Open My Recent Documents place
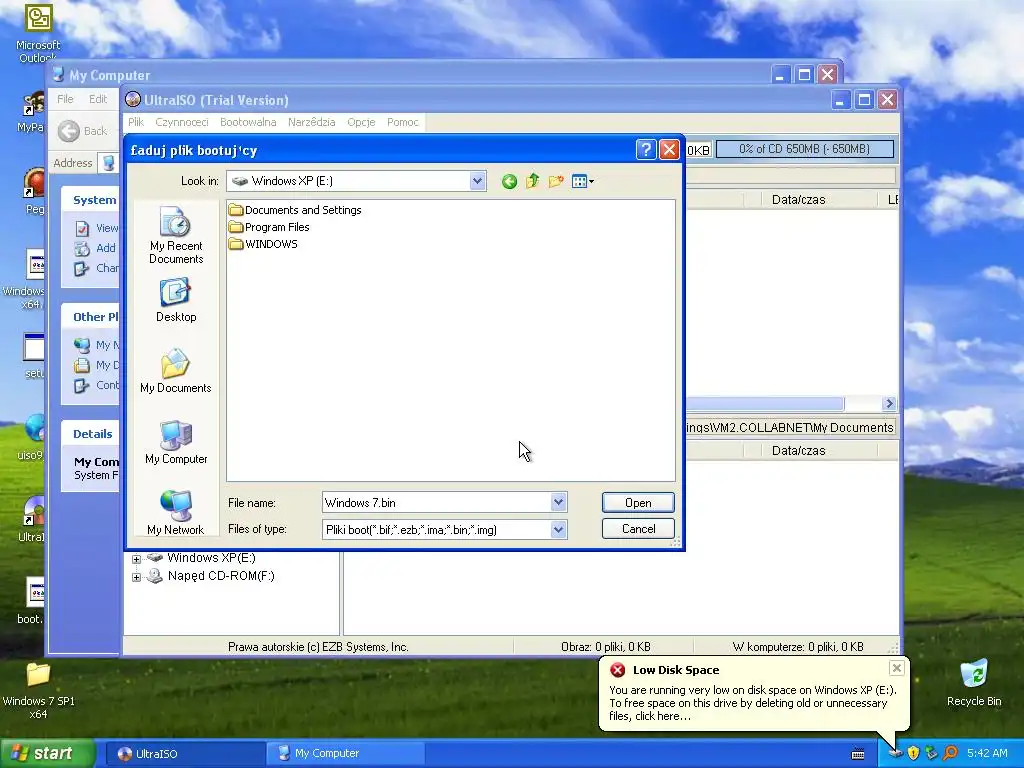The width and height of the screenshot is (1024, 768). pos(176,235)
